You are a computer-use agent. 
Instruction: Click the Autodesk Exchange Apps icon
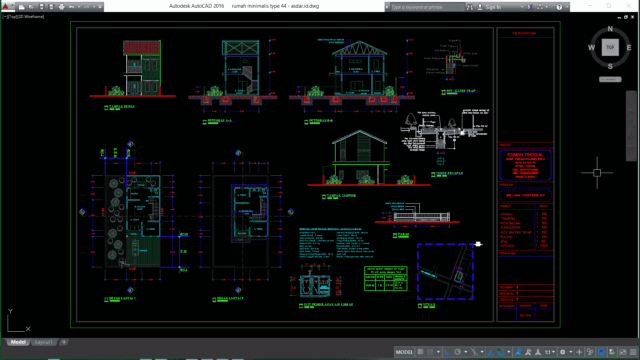(530, 7)
